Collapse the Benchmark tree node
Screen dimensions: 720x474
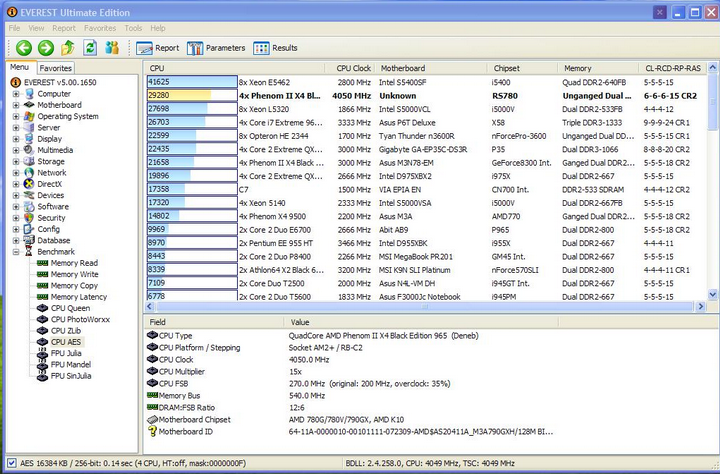tap(16, 252)
